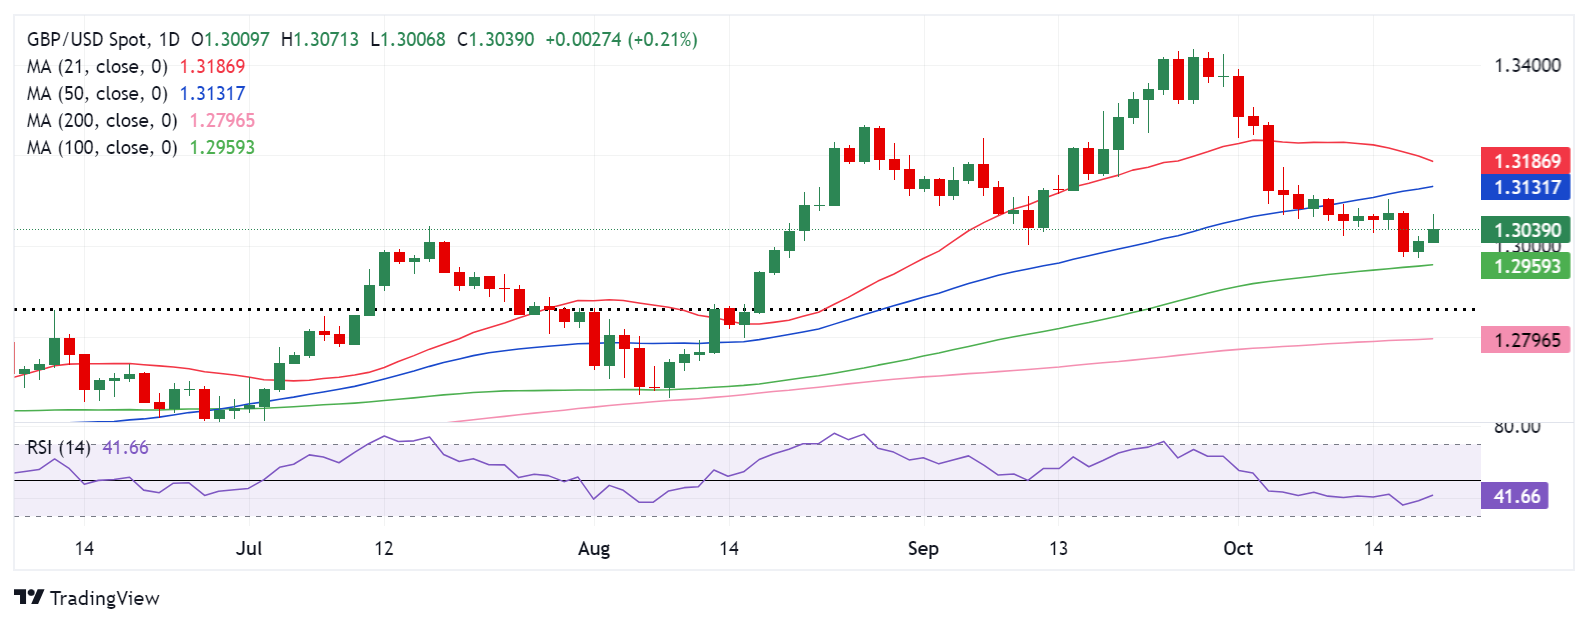Click the TradingView logo icon
The image size is (1588, 624).
[29, 597]
